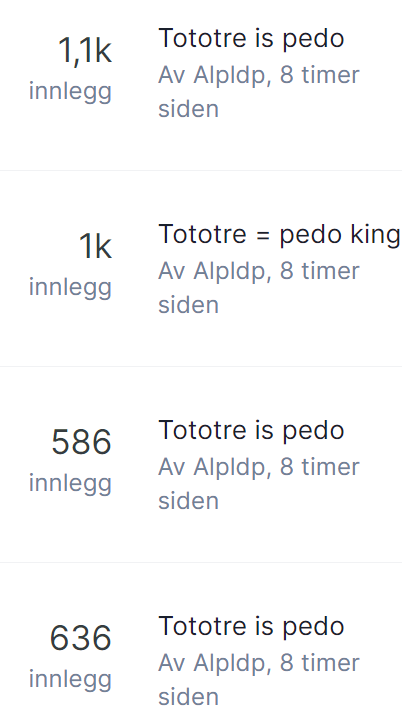Viewport: 402px width, 724px height.
Task: Click '8 timer siden' in the 636 row
Action: (x=259, y=681)
